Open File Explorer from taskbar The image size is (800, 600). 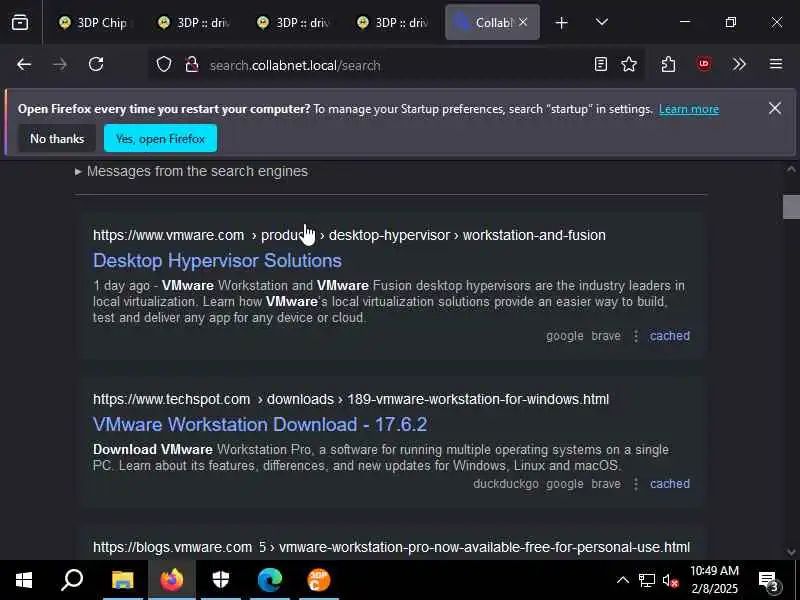[122, 580]
